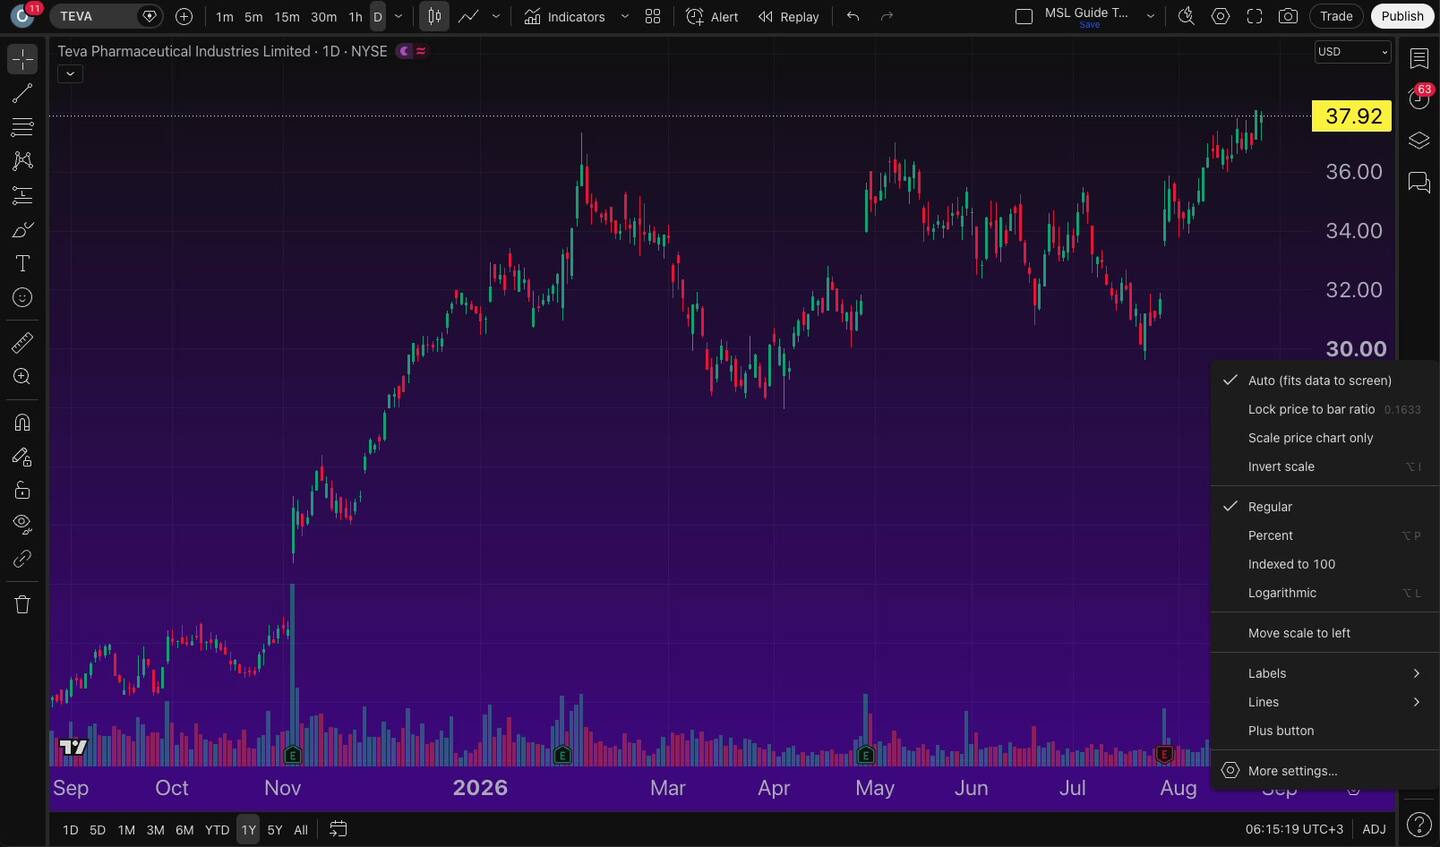Viewport: 1440px width, 847px height.
Task: Open the USD currency dropdown
Action: [x=1353, y=52]
